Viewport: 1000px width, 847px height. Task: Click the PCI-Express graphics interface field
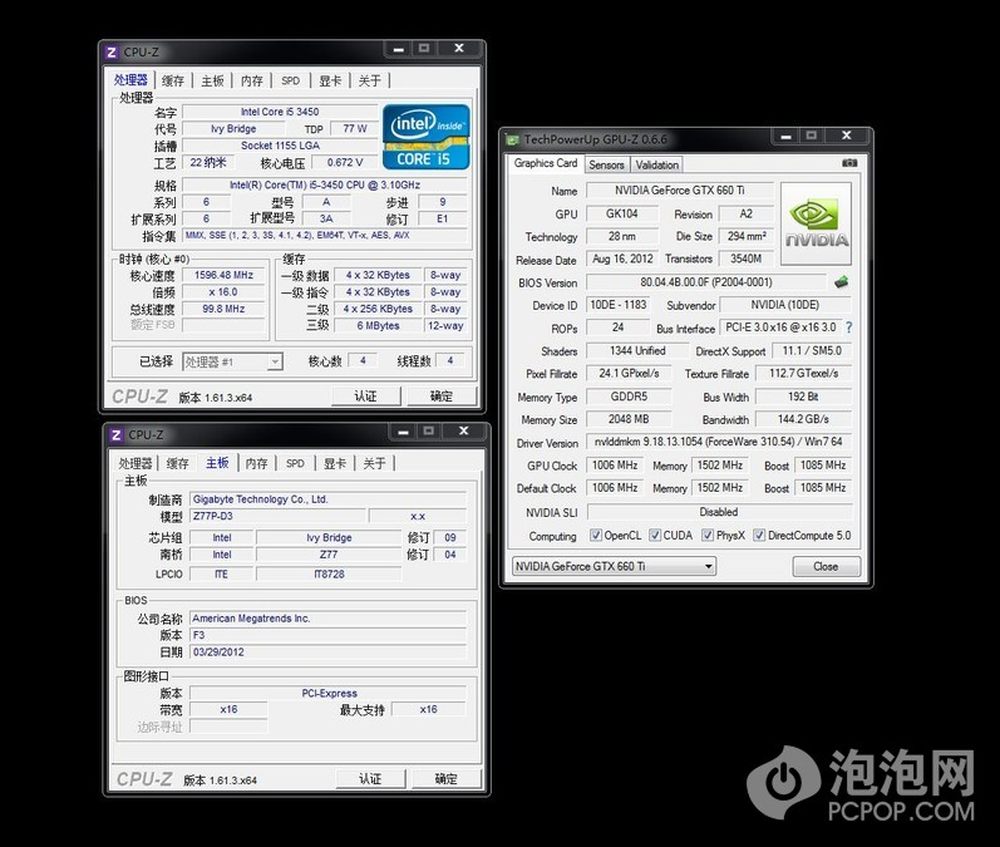tap(328, 693)
